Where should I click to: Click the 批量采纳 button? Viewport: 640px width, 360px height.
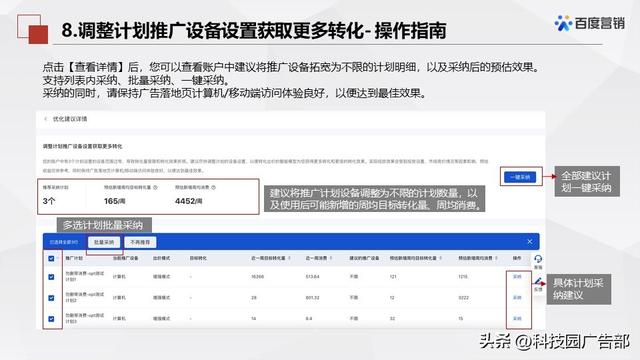click(104, 242)
